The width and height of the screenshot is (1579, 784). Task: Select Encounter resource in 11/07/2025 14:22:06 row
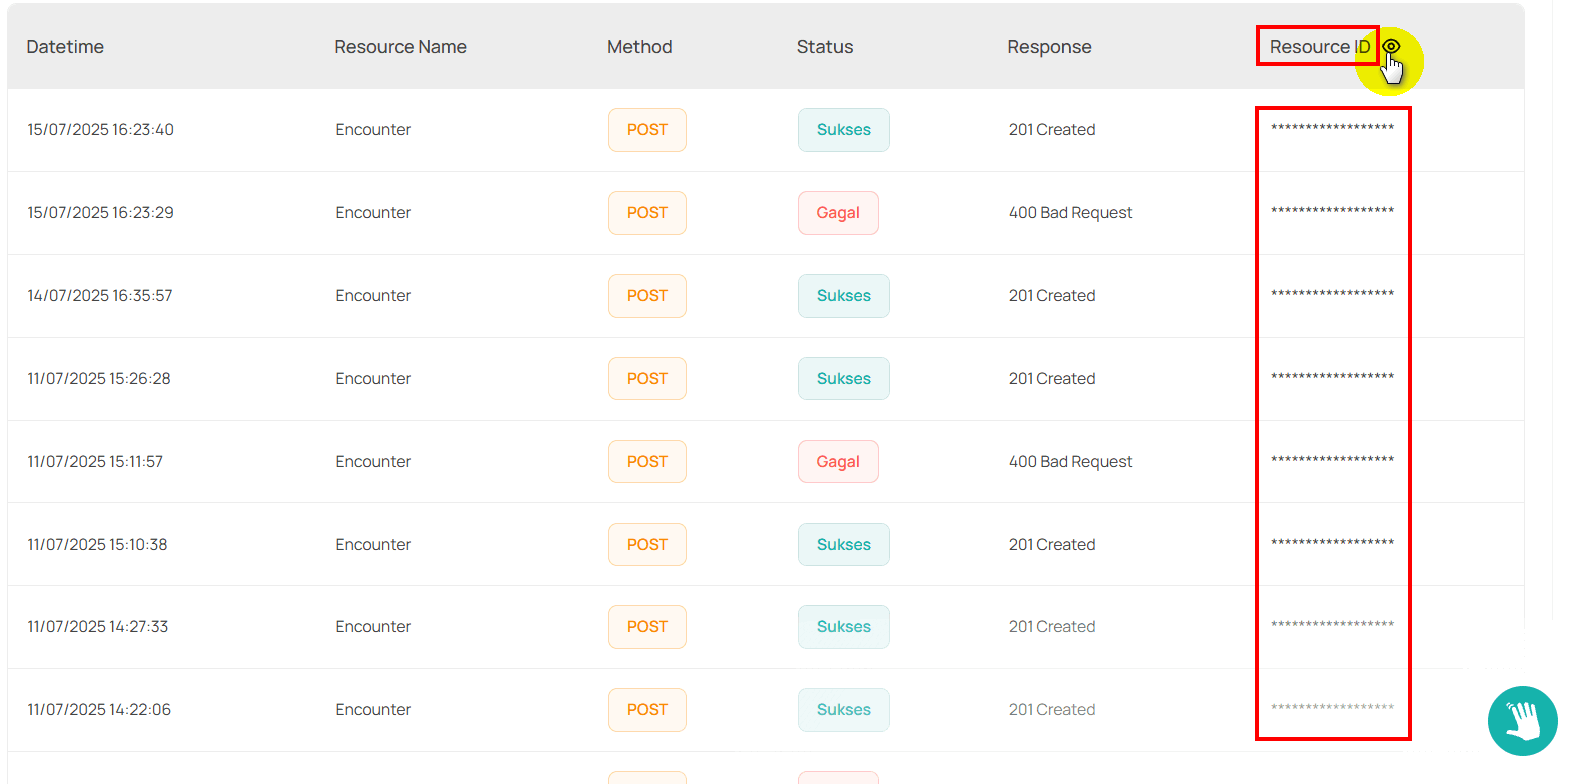(x=373, y=710)
